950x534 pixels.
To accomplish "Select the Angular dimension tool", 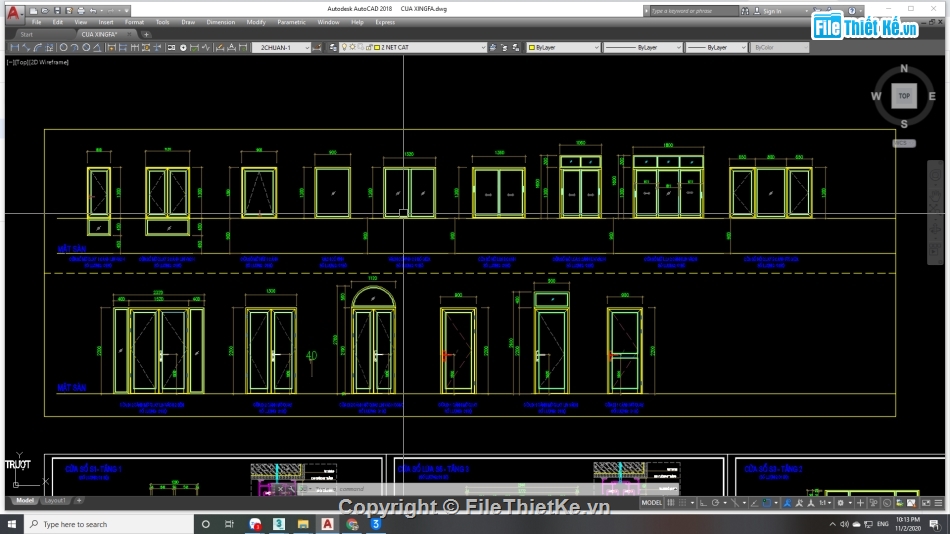I will pyautogui.click(x=97, y=47).
